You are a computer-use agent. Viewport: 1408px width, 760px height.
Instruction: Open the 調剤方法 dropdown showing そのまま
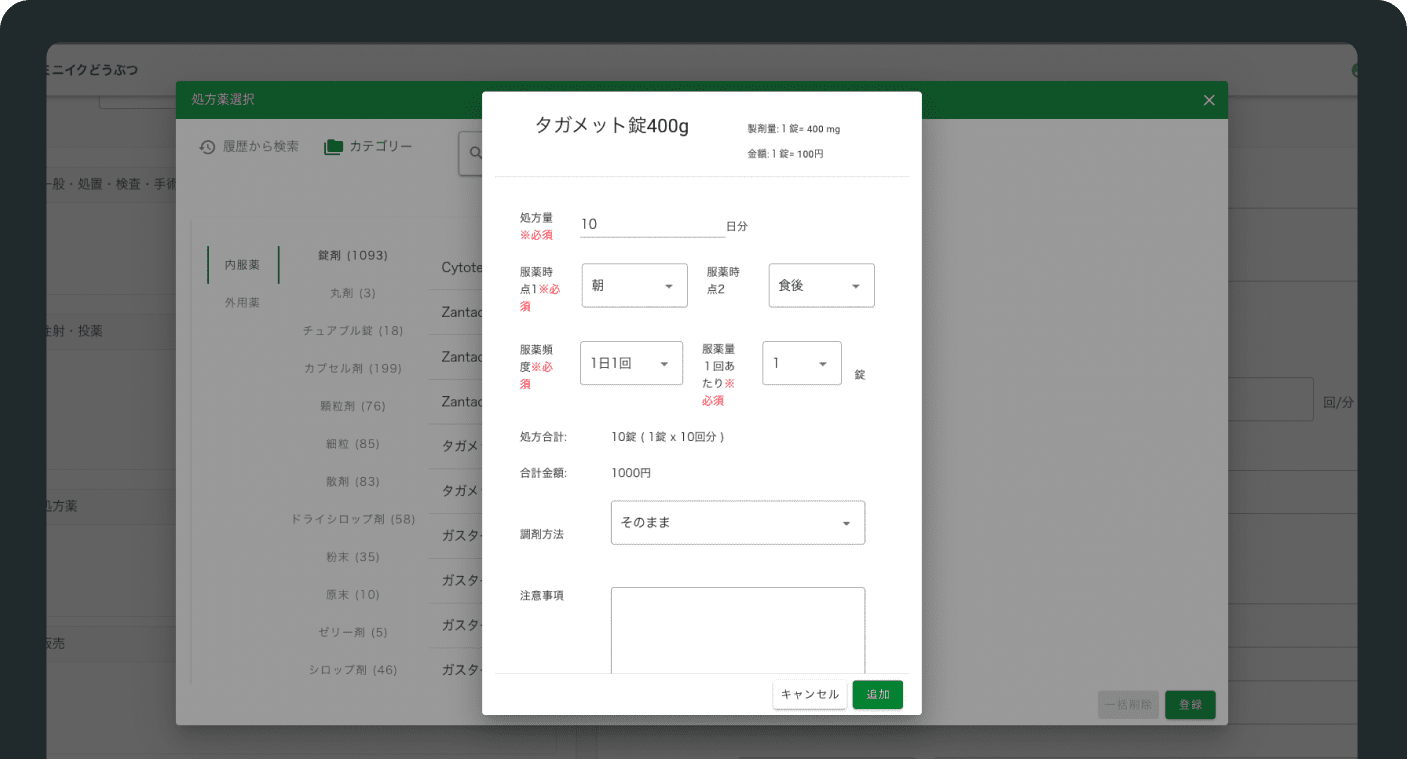[738, 523]
